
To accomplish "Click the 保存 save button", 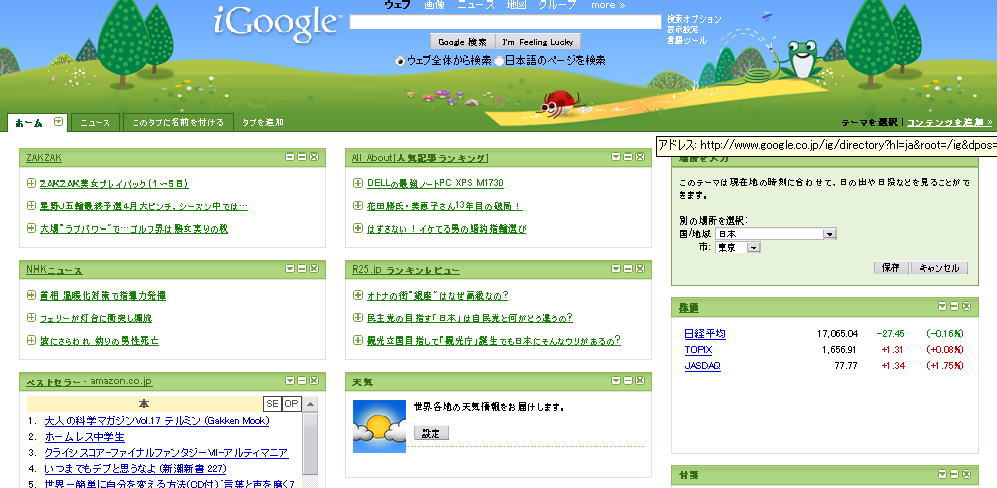I will 891,268.
